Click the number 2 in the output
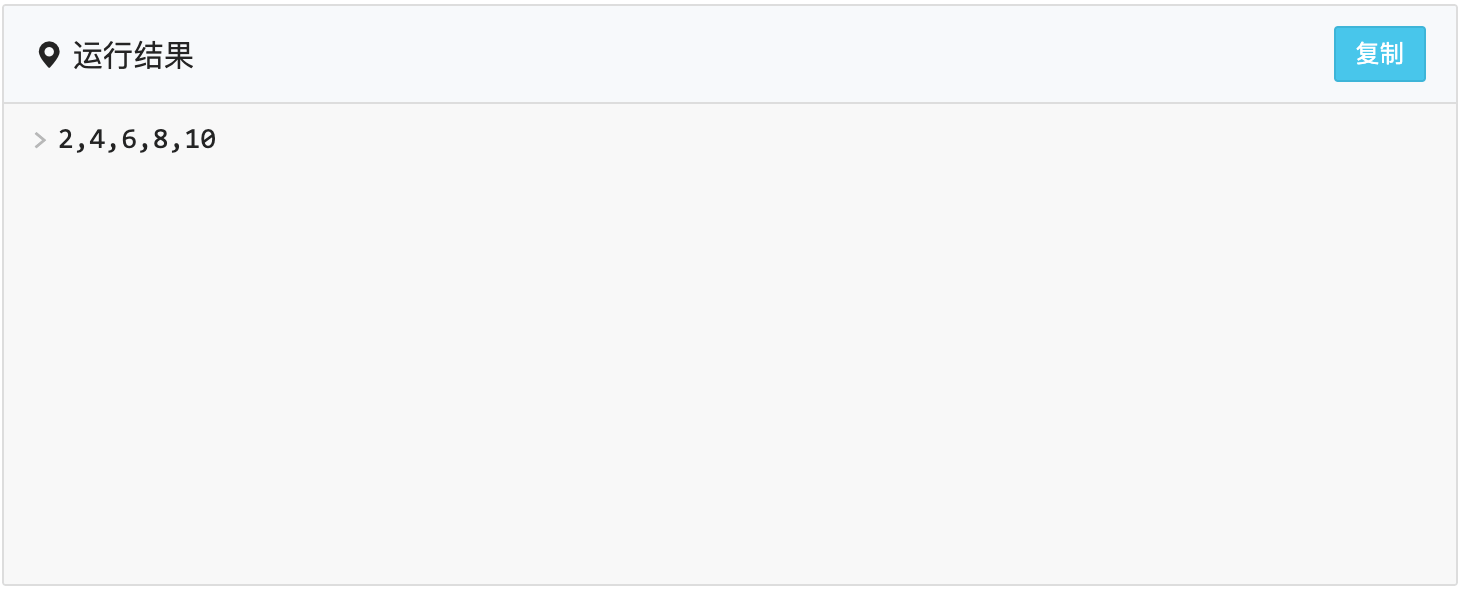The width and height of the screenshot is (1464, 590). coord(66,140)
